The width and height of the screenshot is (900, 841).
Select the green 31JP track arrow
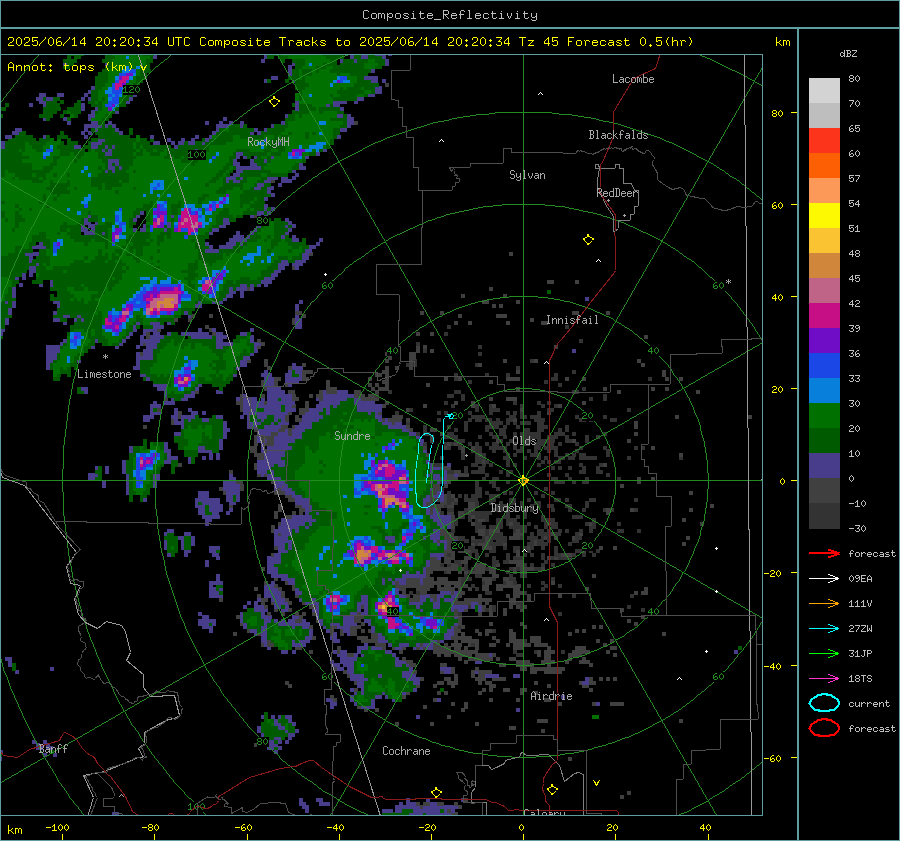click(x=824, y=653)
